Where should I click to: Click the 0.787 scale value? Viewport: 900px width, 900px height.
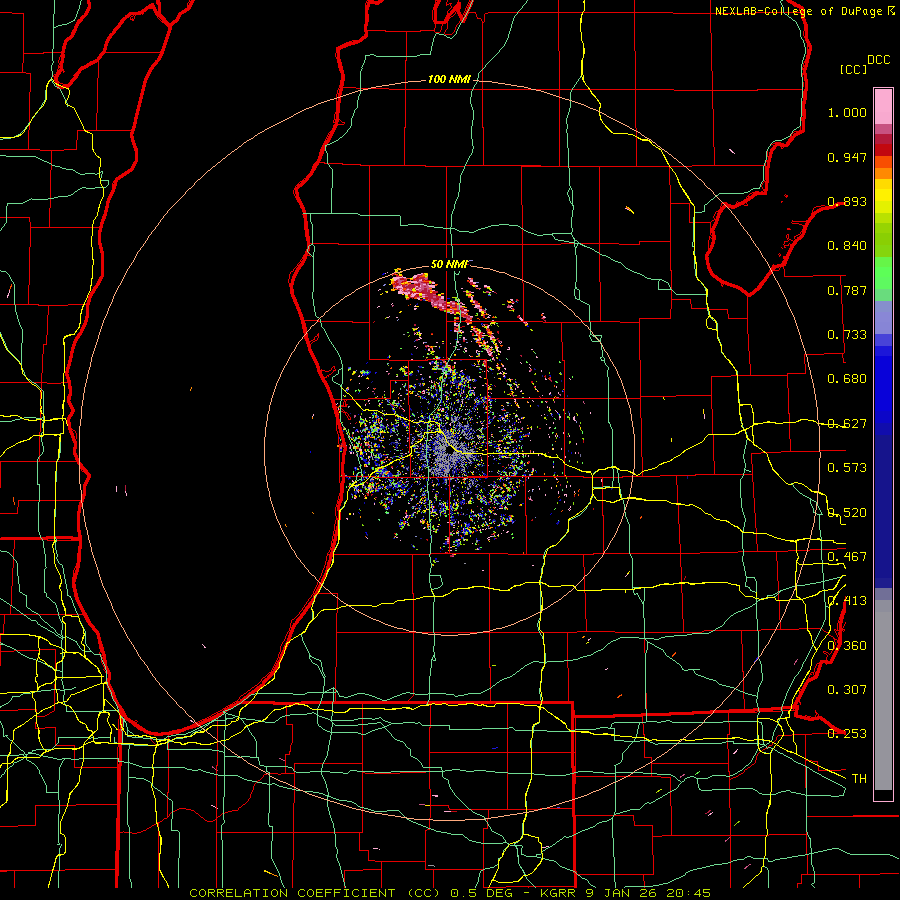[847, 290]
